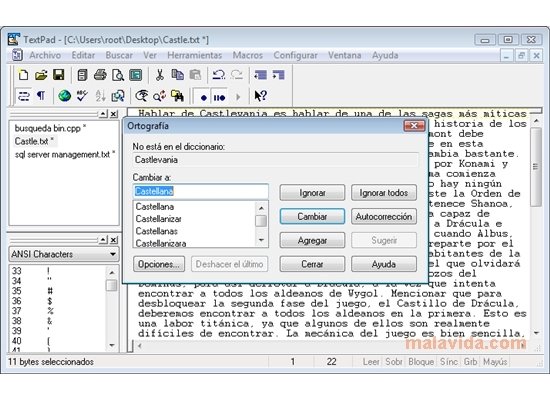Click the editor horizontal scroll left arrow

(x=140, y=346)
